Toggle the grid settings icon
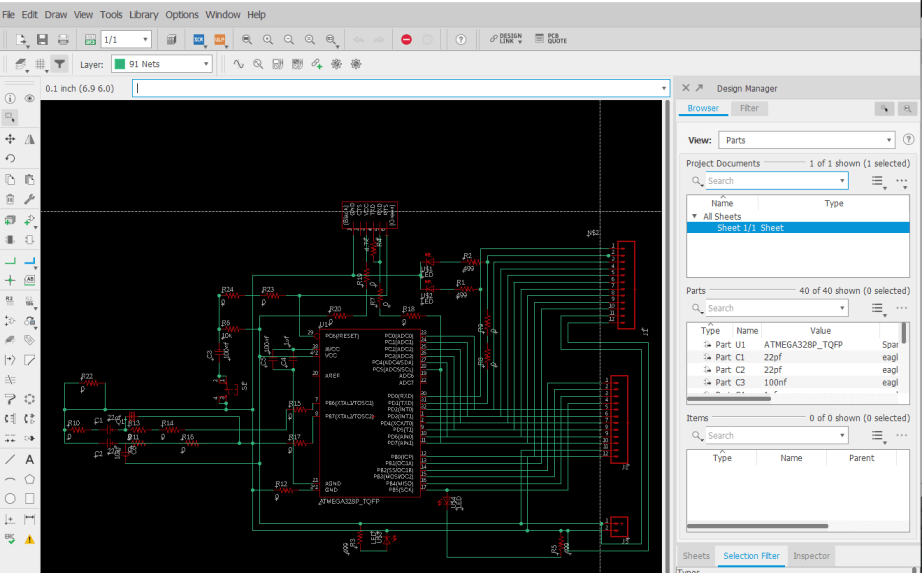This screenshot has width=922, height=573. (x=41, y=64)
